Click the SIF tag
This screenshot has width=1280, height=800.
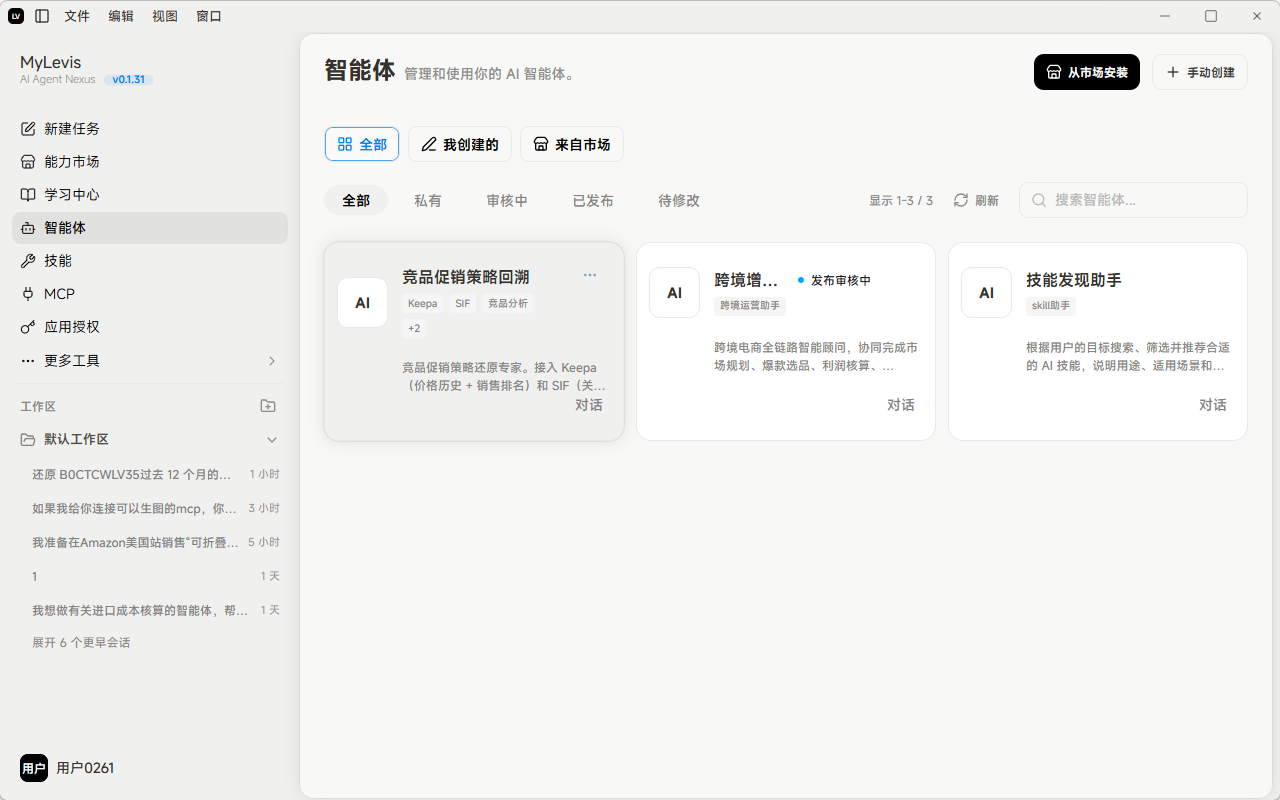(x=463, y=303)
